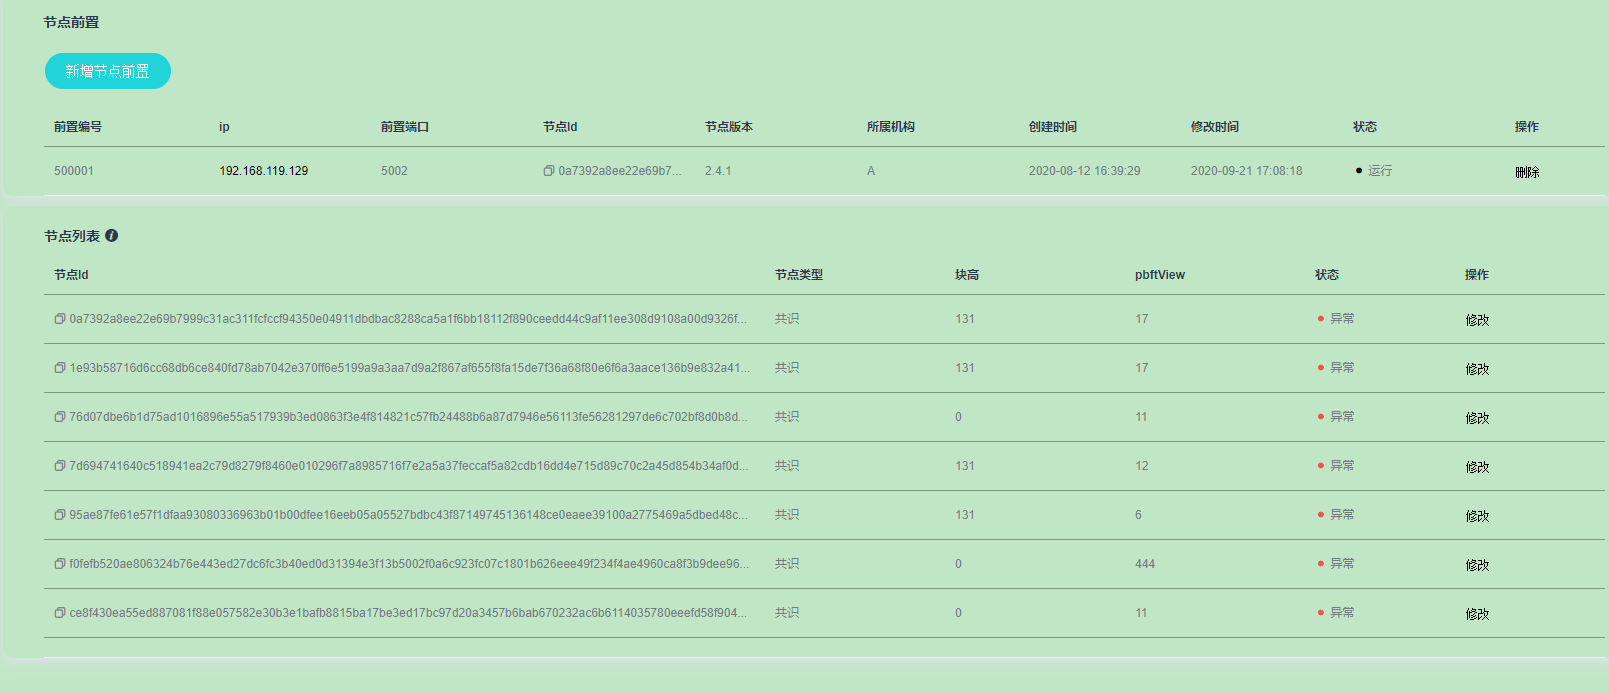Image resolution: width=1609 pixels, height=693 pixels.
Task: Click pbftView value 444
Action: (1145, 564)
